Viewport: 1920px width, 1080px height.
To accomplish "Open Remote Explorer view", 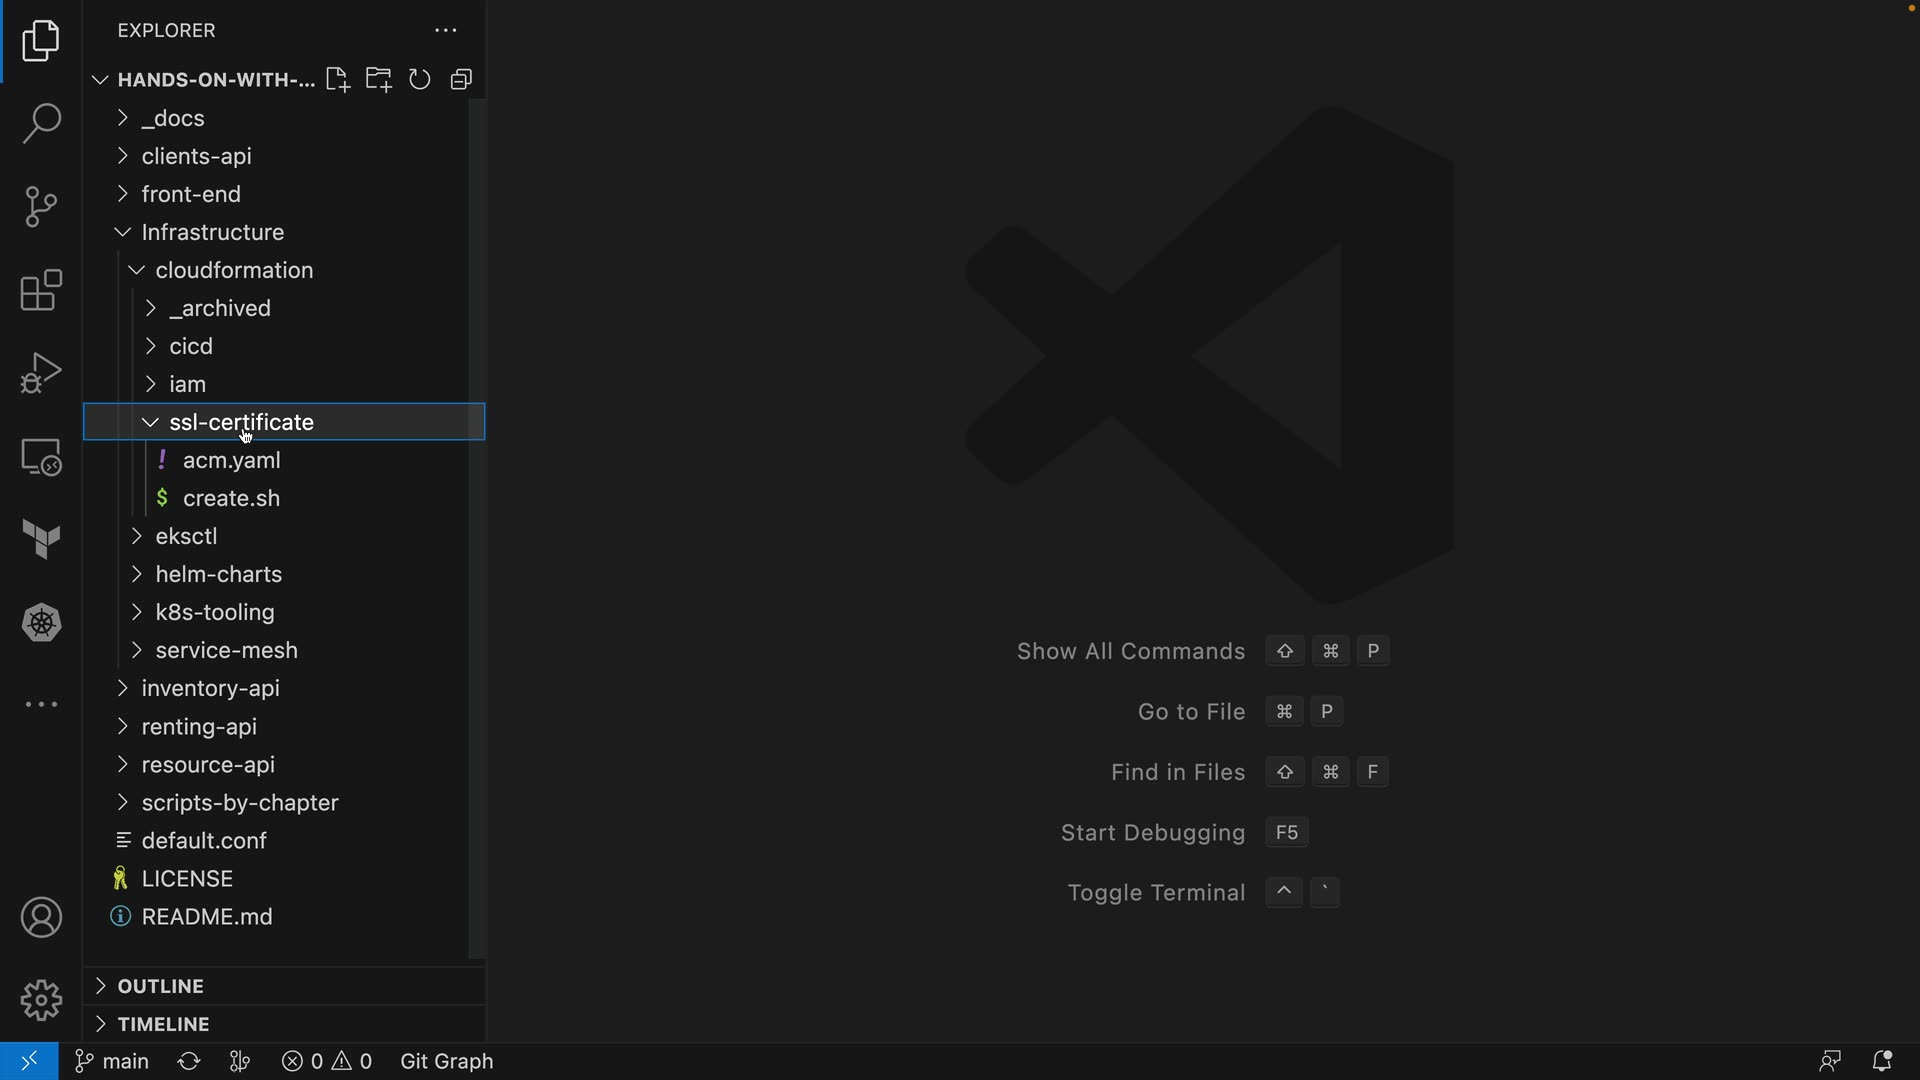I will click(41, 458).
